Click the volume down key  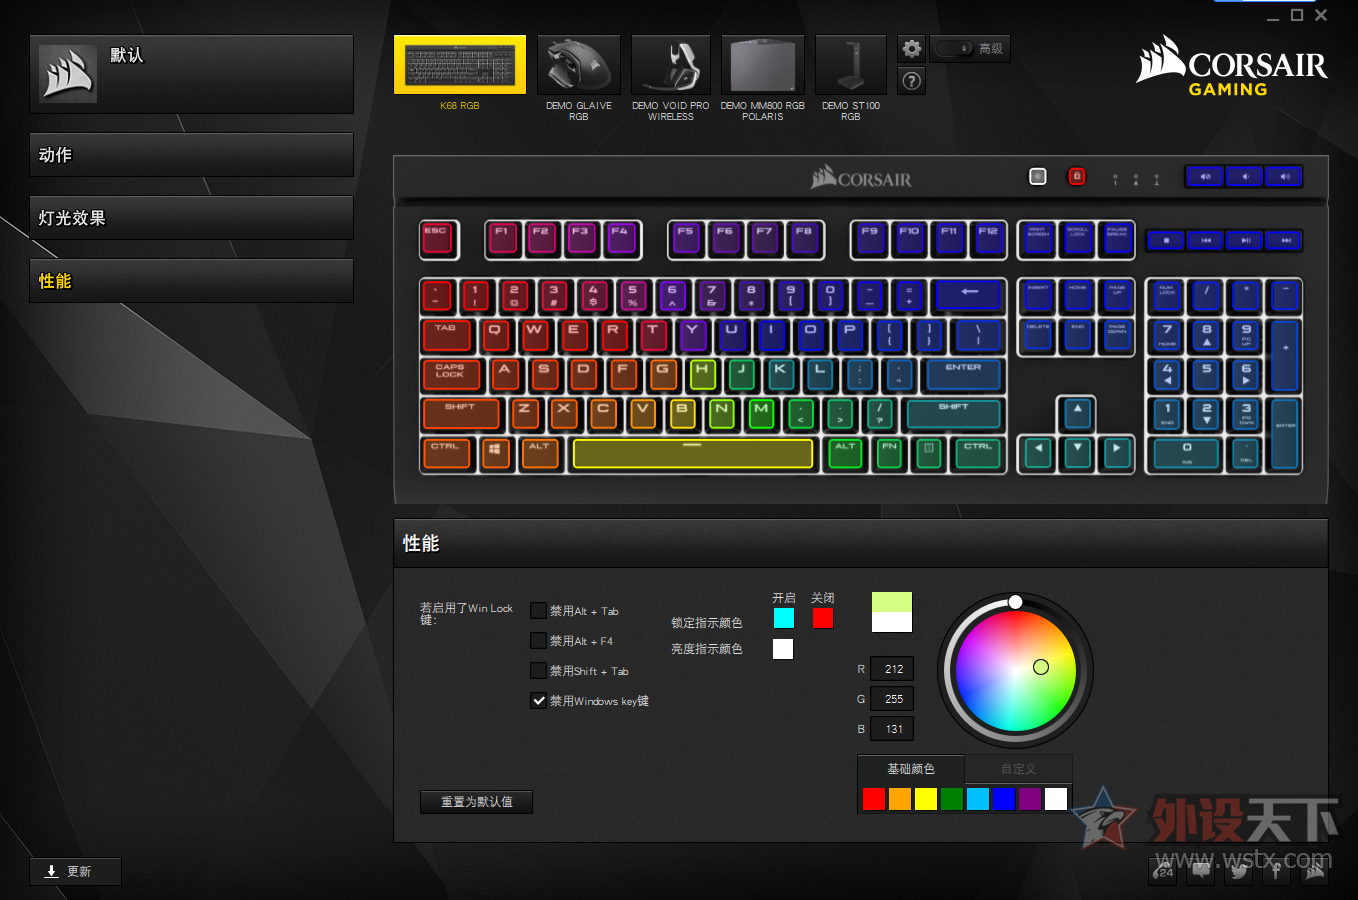point(1245,177)
